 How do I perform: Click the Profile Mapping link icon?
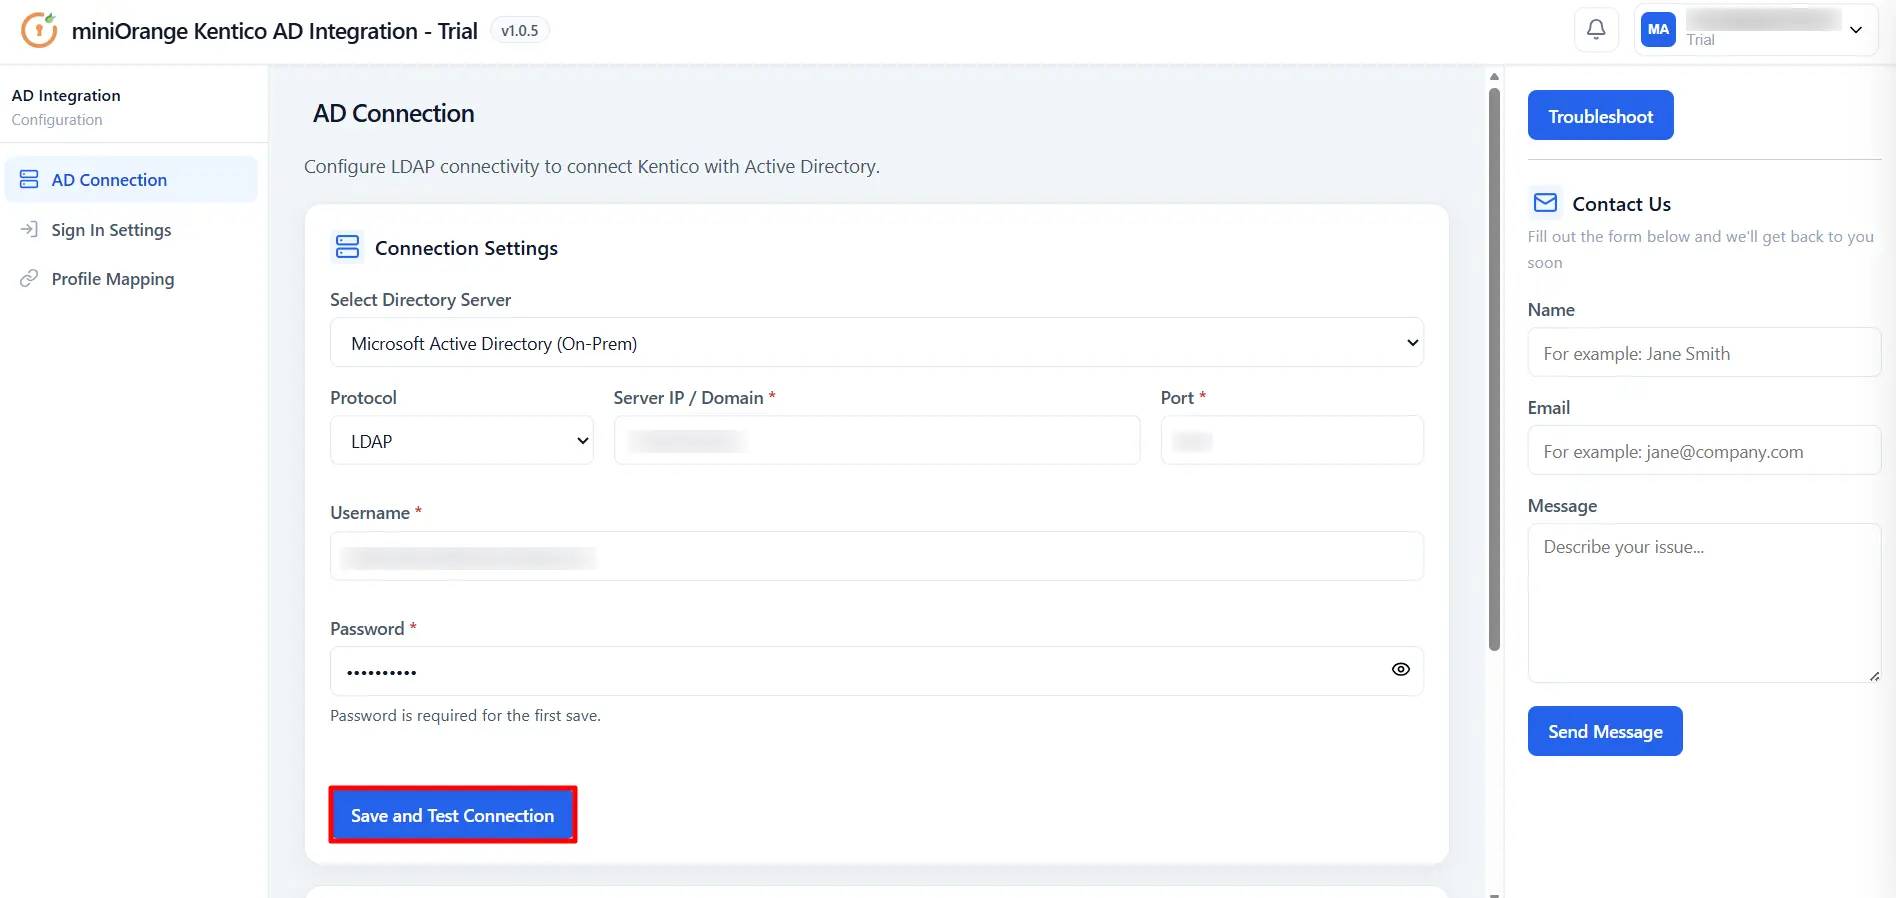point(29,278)
